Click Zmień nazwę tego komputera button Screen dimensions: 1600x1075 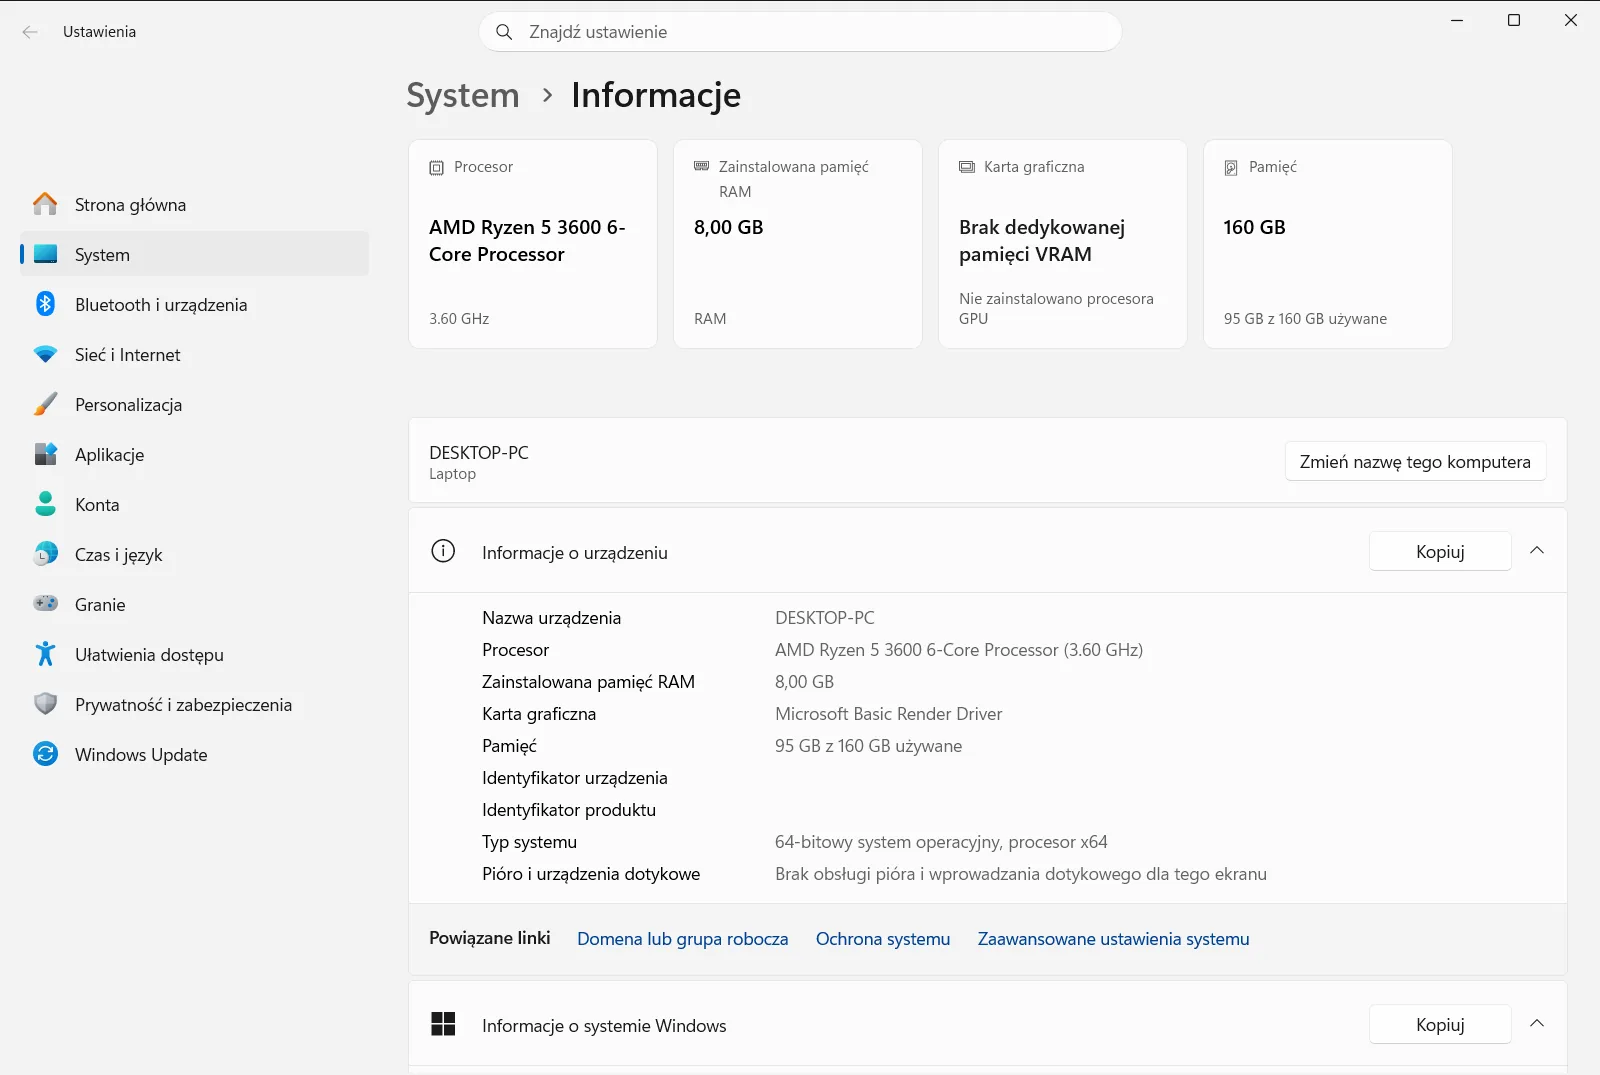[1415, 461]
